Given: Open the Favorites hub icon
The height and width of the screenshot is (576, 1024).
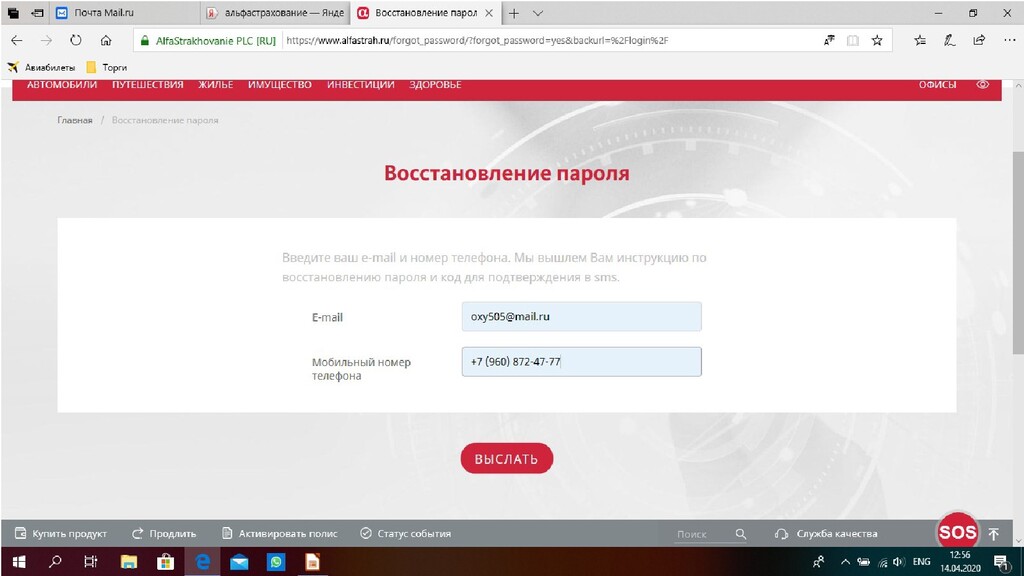Looking at the screenshot, I should [x=920, y=40].
